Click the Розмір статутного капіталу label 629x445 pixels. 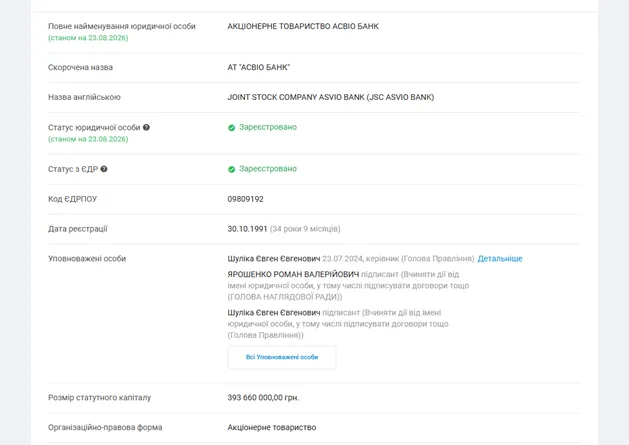tap(99, 398)
